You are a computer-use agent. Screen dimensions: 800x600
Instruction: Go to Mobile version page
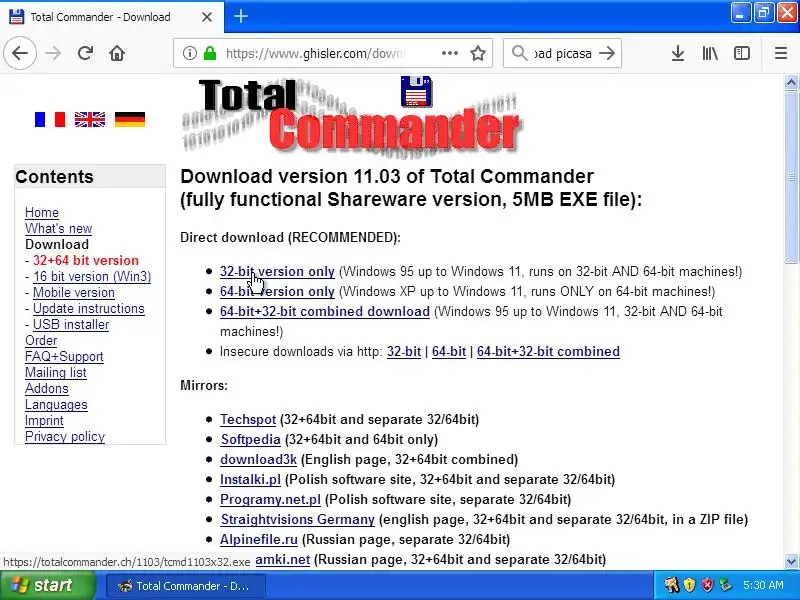74,292
